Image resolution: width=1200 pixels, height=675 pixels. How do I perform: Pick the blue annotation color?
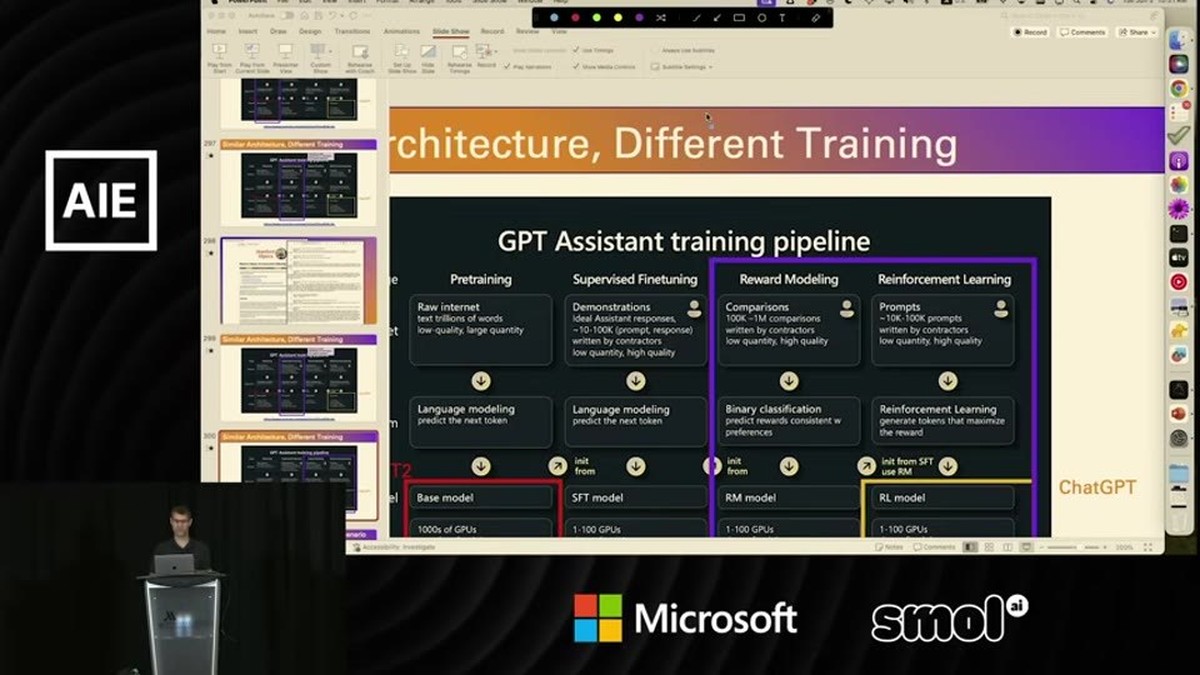click(x=554, y=17)
